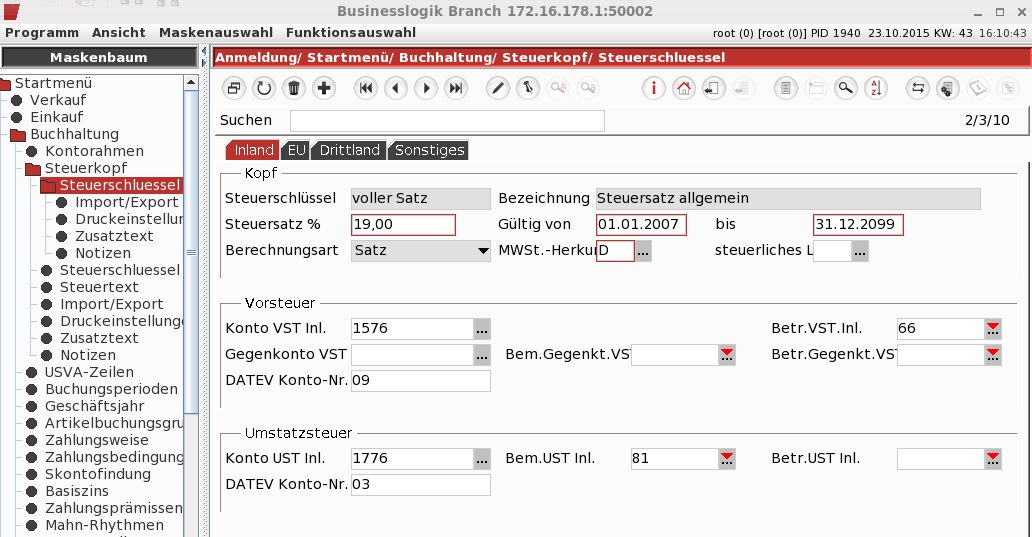Click the A-Z sort icon
The image size is (1032, 537).
click(876, 88)
